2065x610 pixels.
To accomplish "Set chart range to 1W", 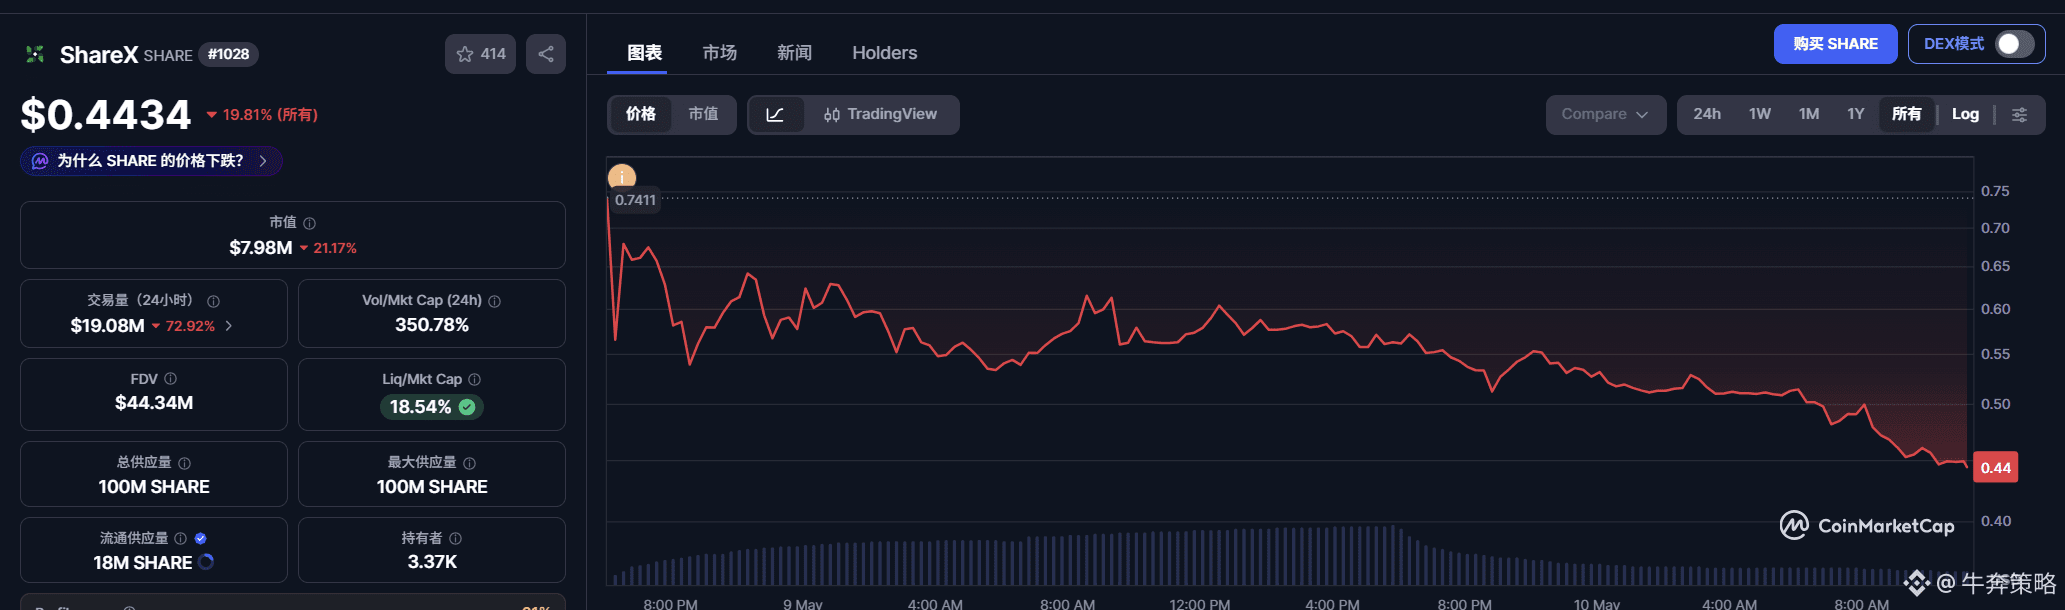I will pyautogui.click(x=1760, y=115).
